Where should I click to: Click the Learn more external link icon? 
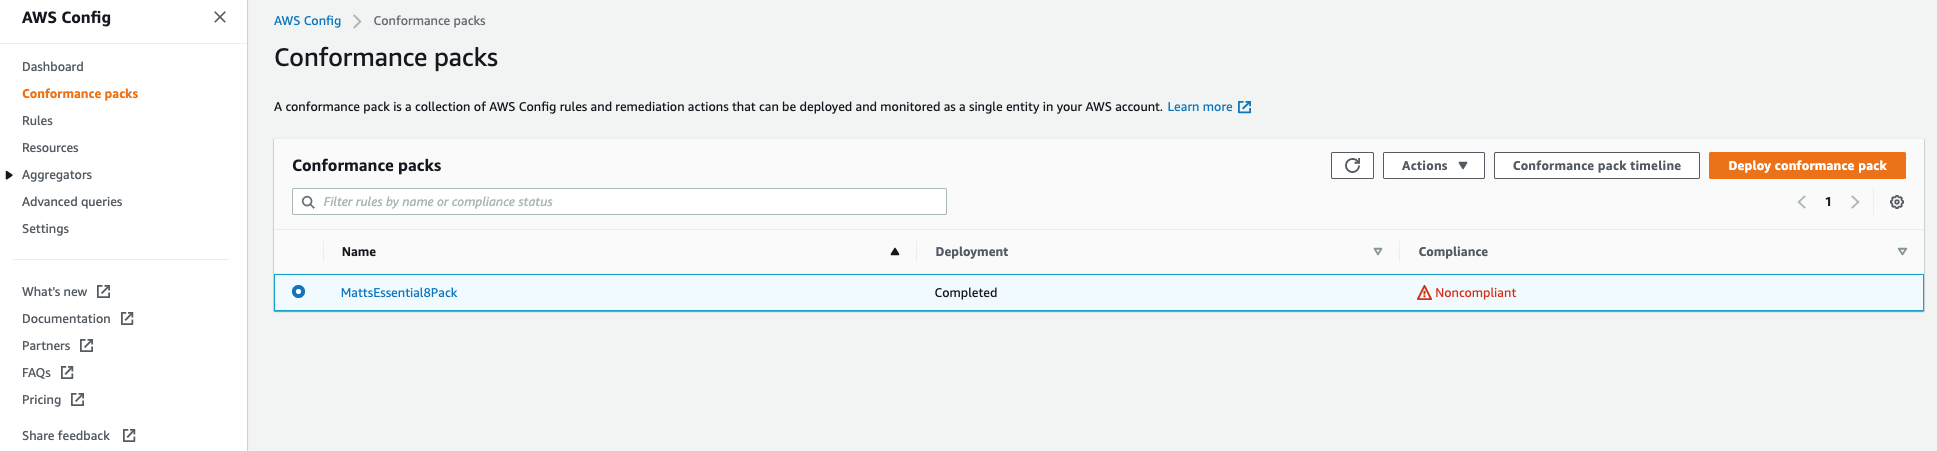click(1245, 107)
